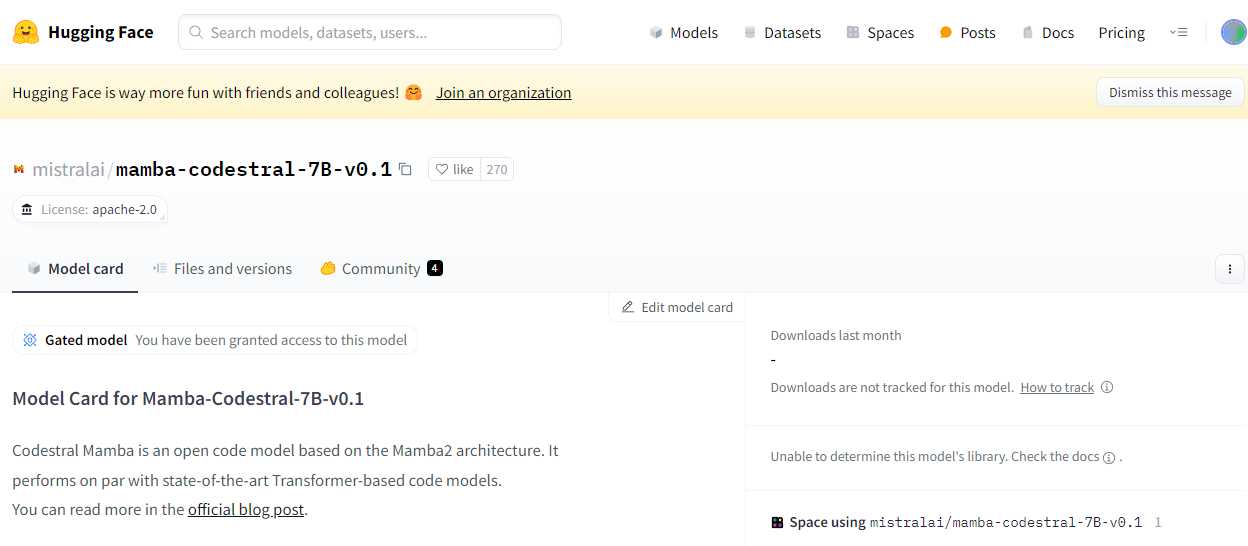Image resolution: width=1248 pixels, height=546 pixels.
Task: Click the mamba-codestral-7B-v0.1 model title
Action: coord(254,169)
